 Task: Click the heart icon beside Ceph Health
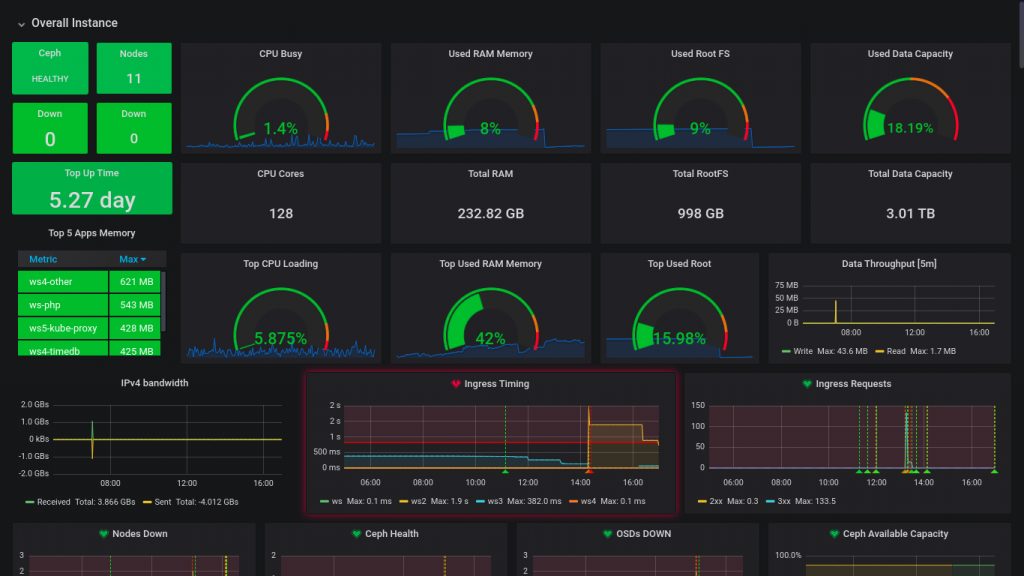[x=357, y=534]
